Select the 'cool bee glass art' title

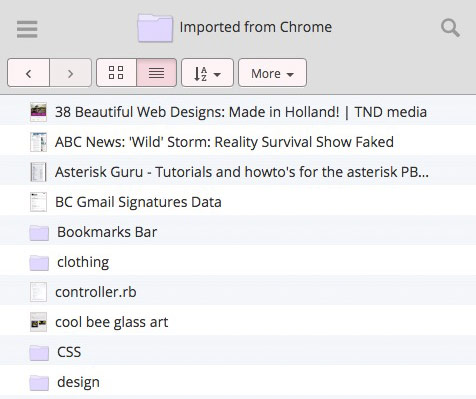(112, 322)
